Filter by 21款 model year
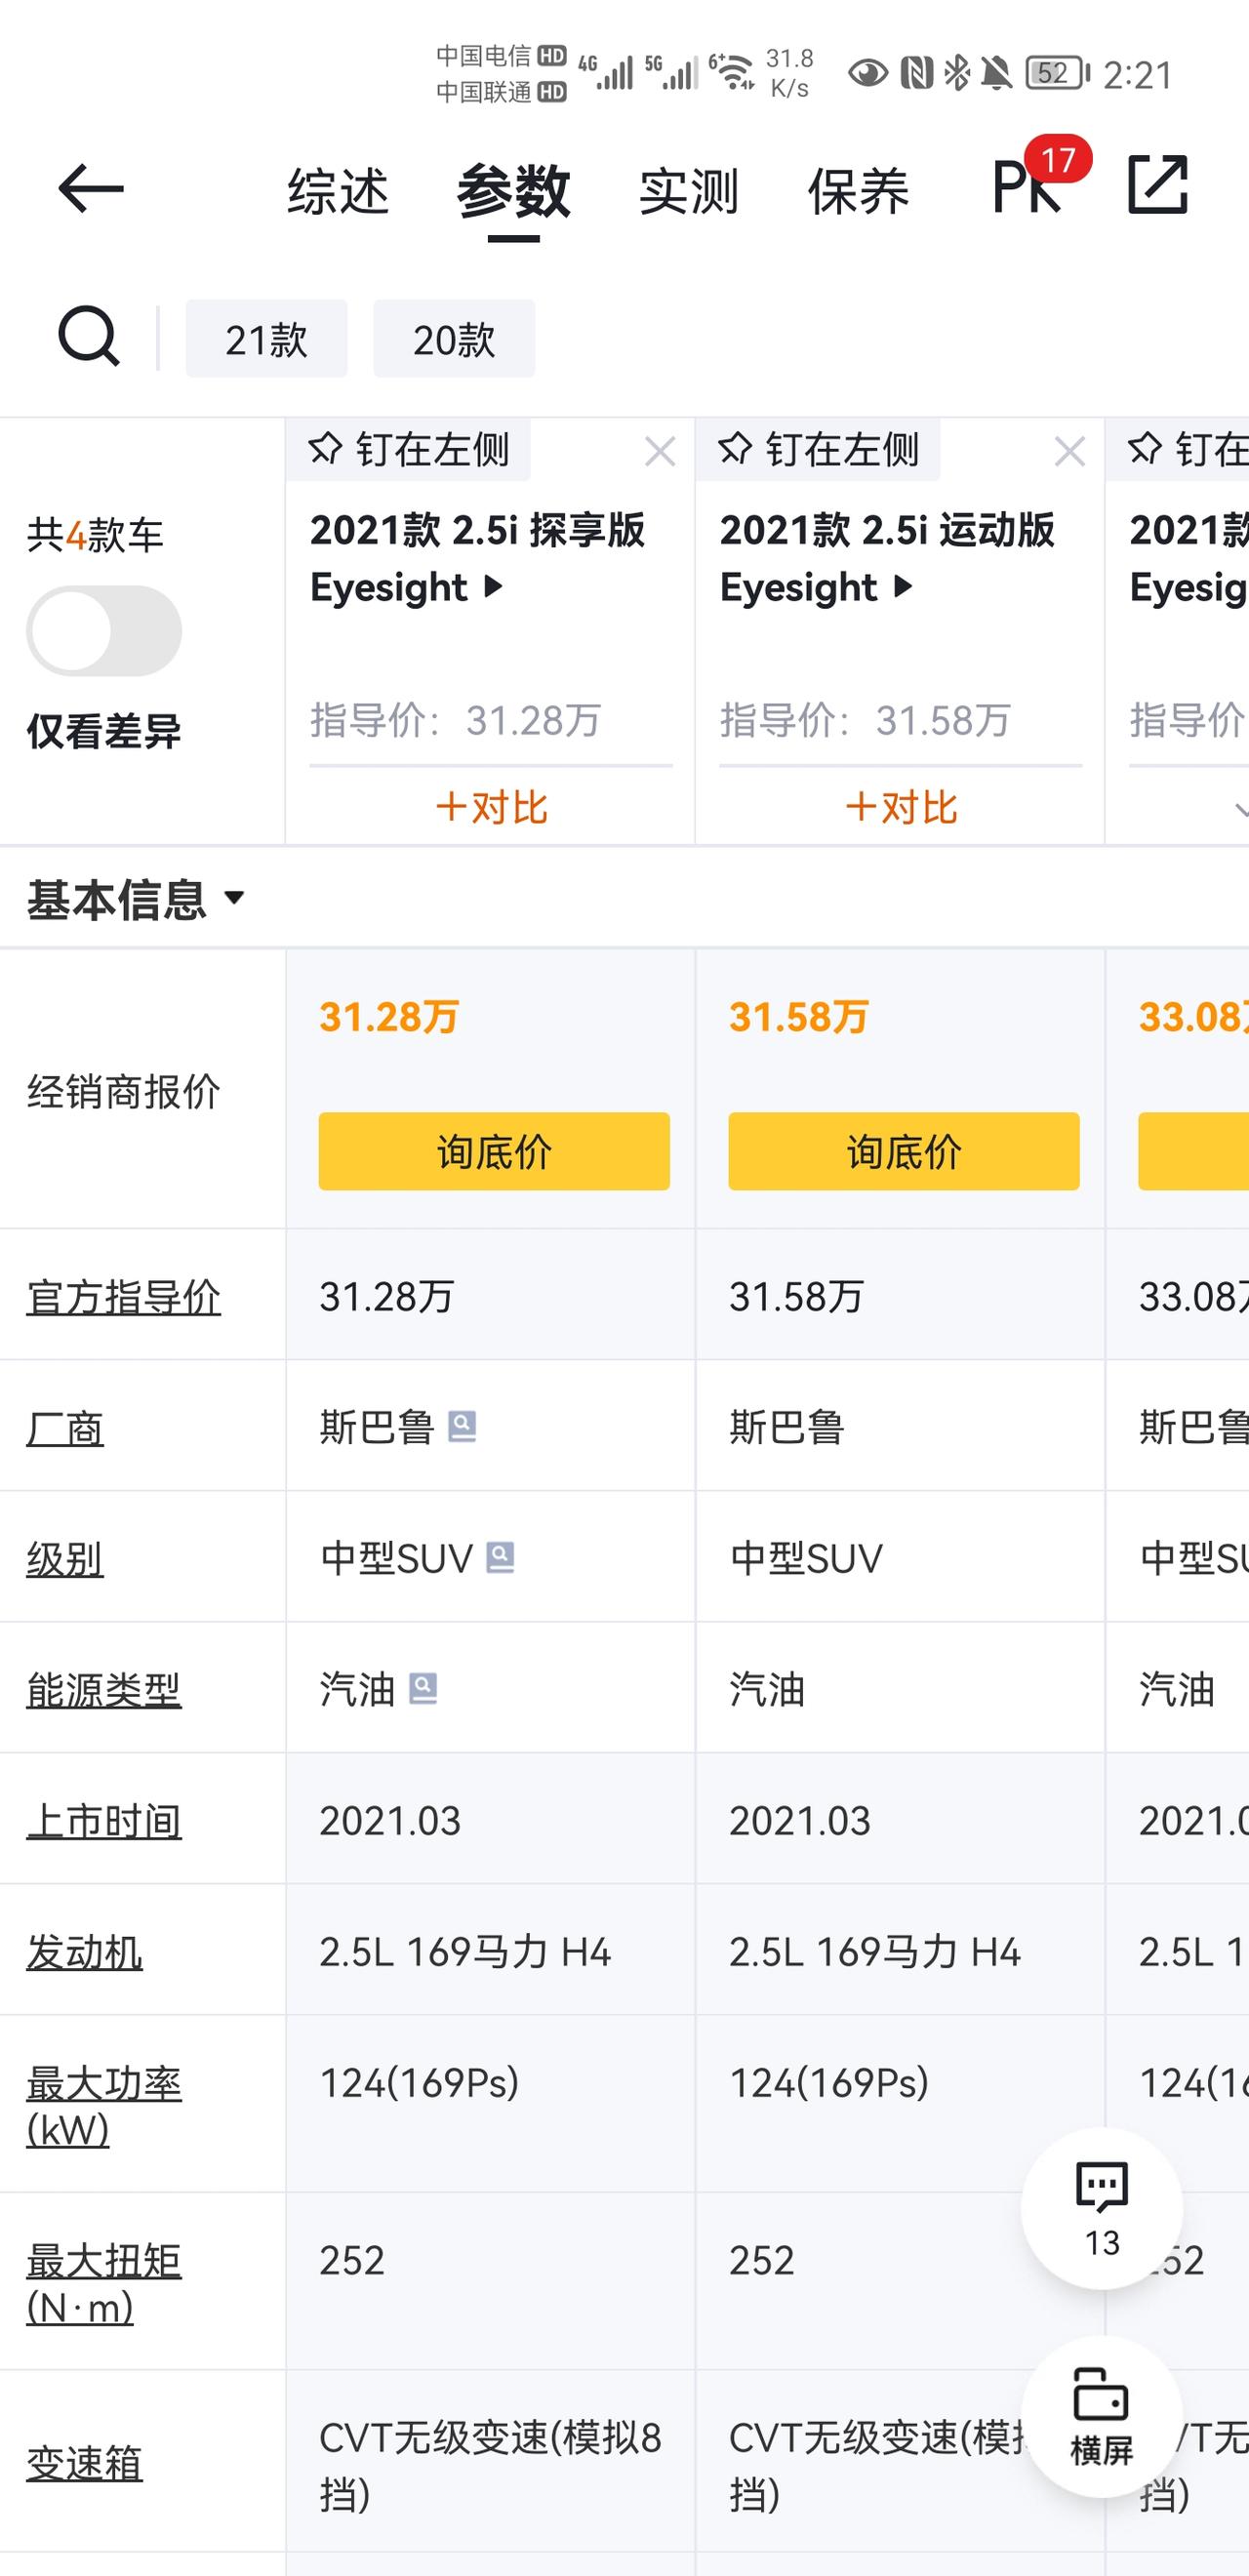 coord(266,339)
